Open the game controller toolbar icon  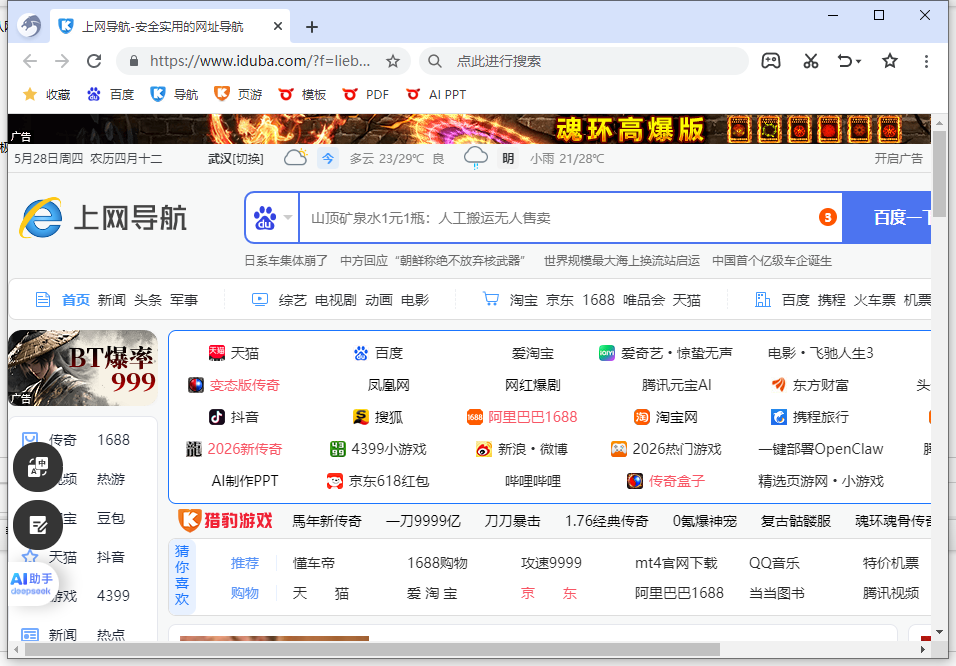coord(771,61)
